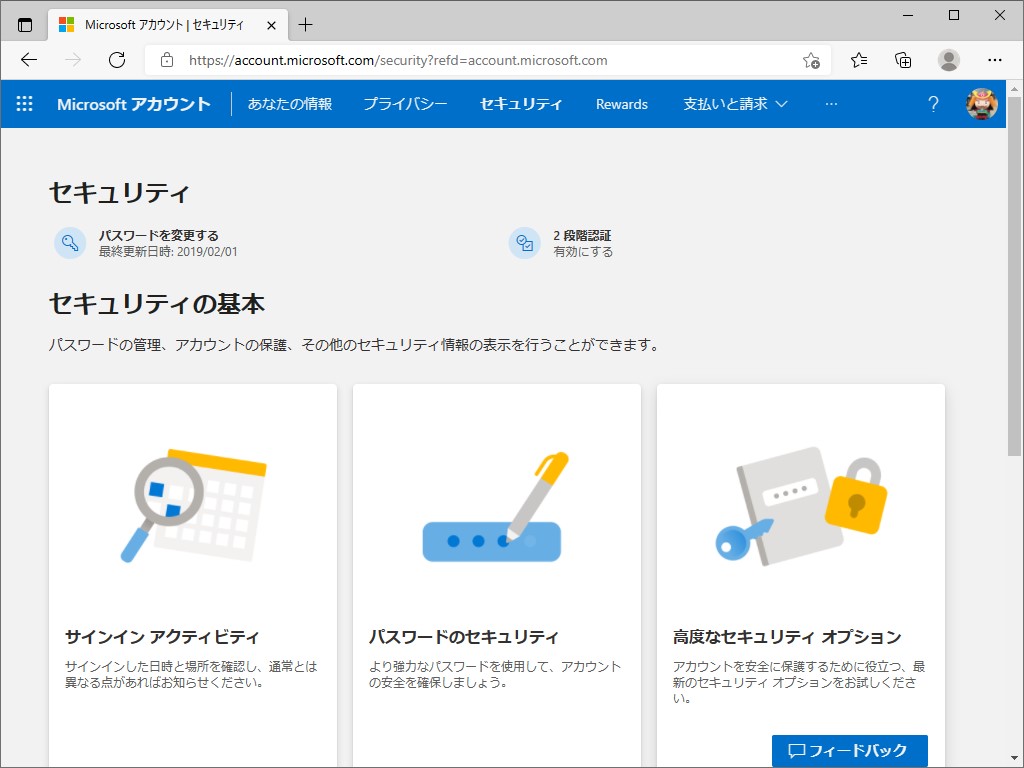Open the navigation bar ... overflow menu
Viewport: 1024px width, 768px height.
[831, 104]
